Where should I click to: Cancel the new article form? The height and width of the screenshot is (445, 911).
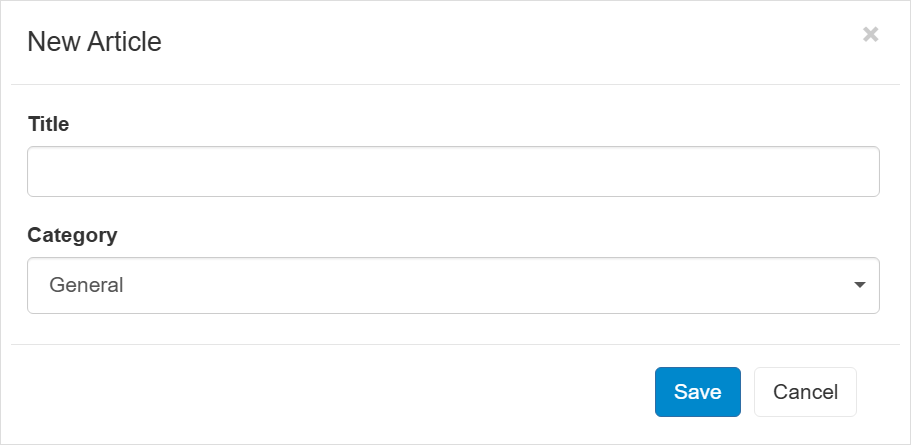[805, 392]
